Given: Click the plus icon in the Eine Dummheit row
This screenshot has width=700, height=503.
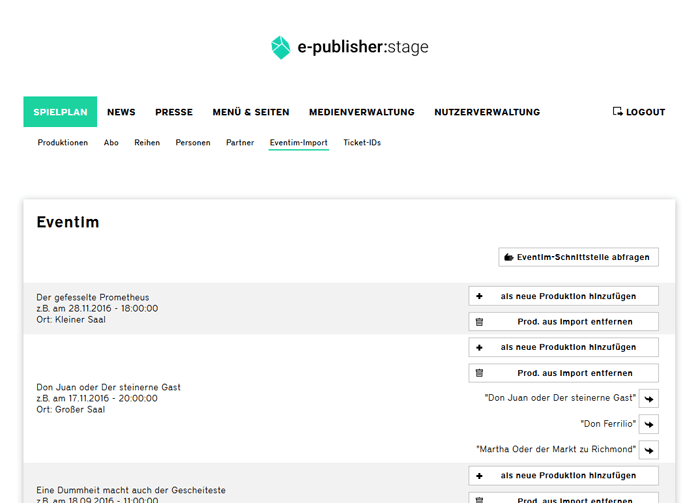Looking at the screenshot, I should click(x=479, y=476).
